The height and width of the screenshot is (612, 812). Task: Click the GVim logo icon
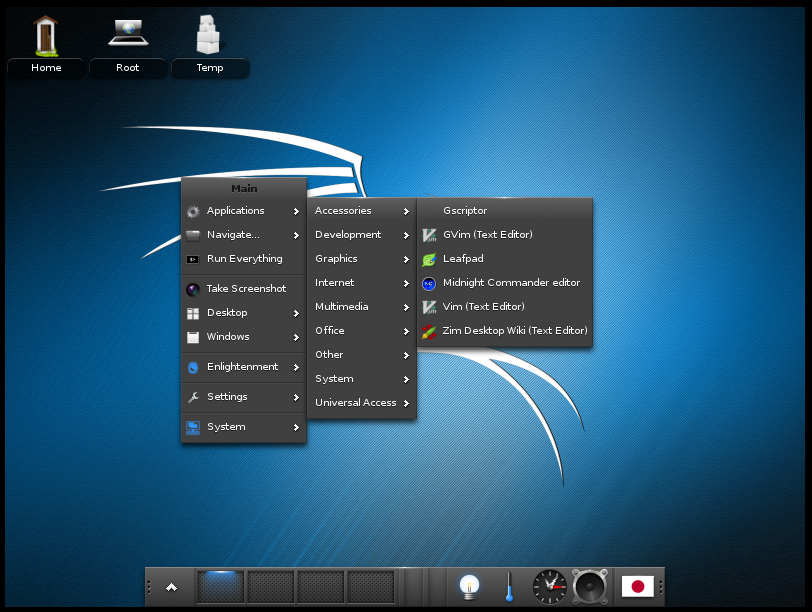click(429, 235)
